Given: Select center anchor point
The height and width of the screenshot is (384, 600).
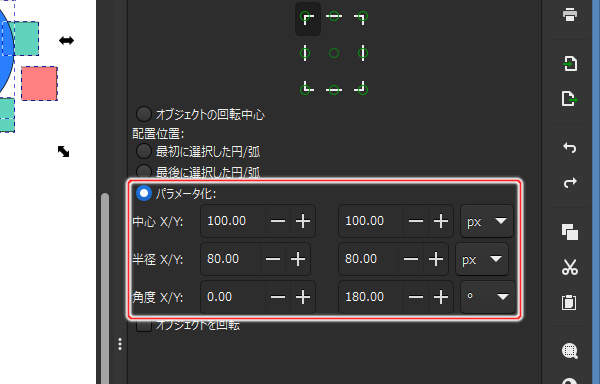Looking at the screenshot, I should click(x=334, y=53).
